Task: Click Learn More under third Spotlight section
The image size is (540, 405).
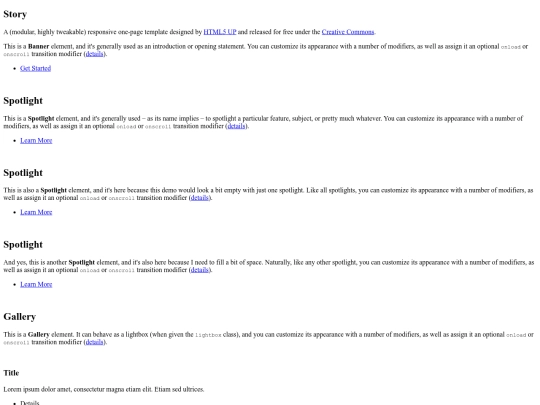Action: (36, 284)
